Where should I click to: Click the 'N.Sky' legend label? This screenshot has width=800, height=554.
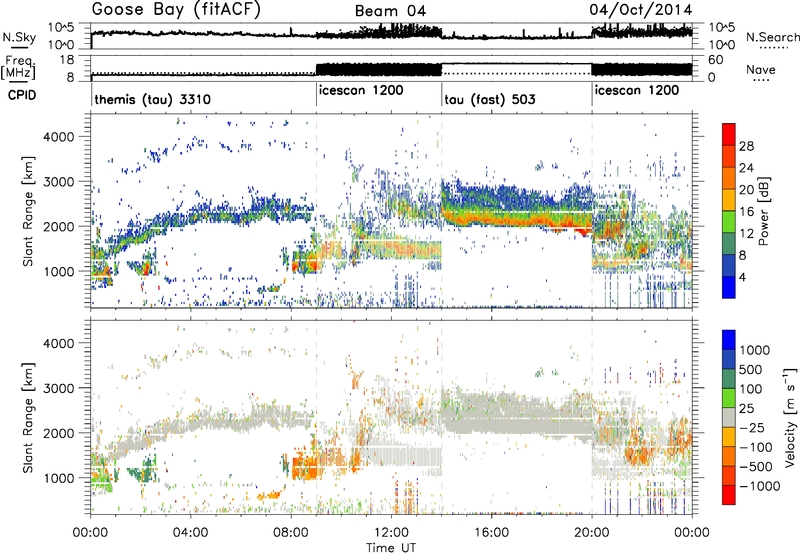point(19,37)
